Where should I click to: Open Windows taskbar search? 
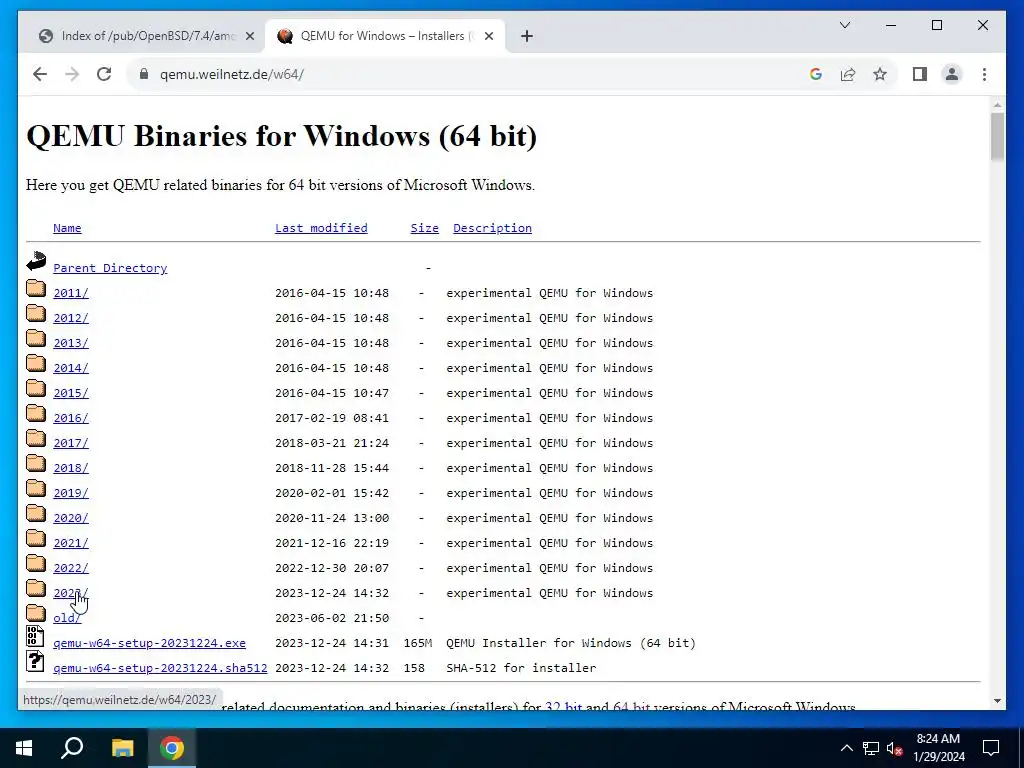coord(72,748)
